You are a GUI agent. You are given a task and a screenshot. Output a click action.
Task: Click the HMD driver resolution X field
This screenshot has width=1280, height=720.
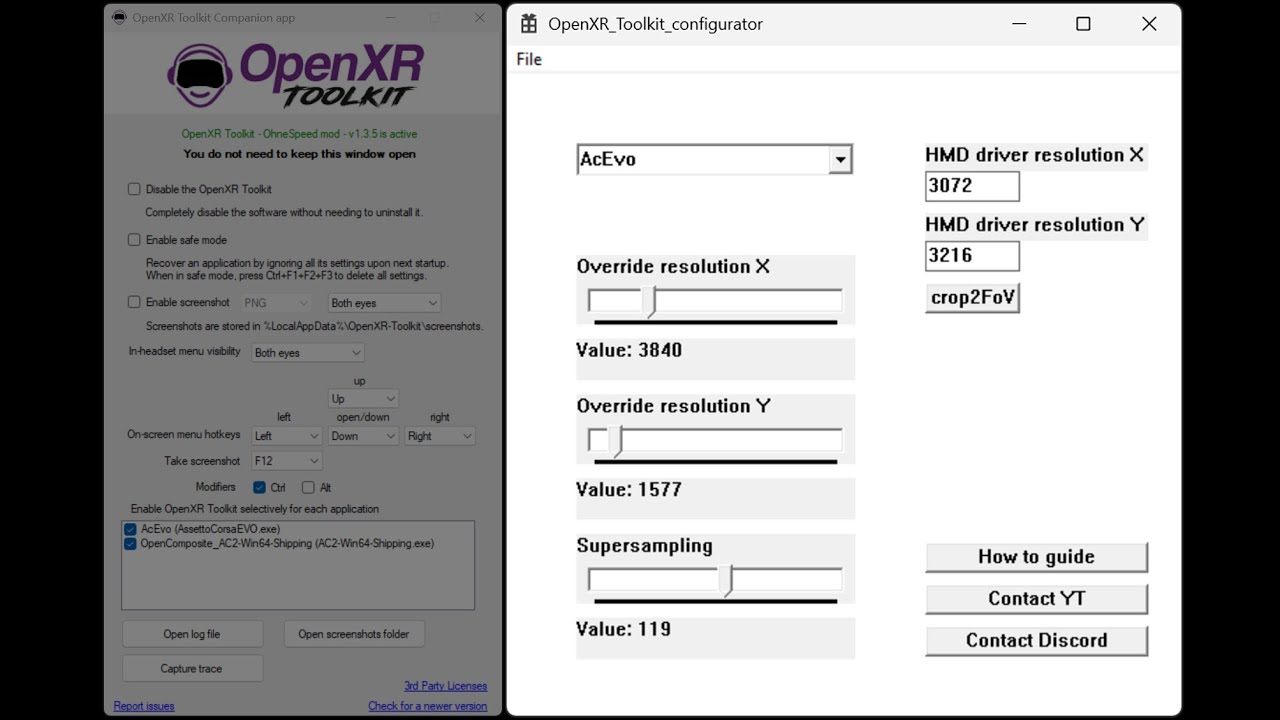(x=972, y=186)
